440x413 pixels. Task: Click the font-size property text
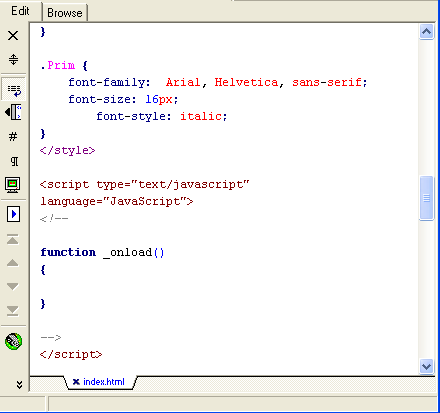[102, 99]
